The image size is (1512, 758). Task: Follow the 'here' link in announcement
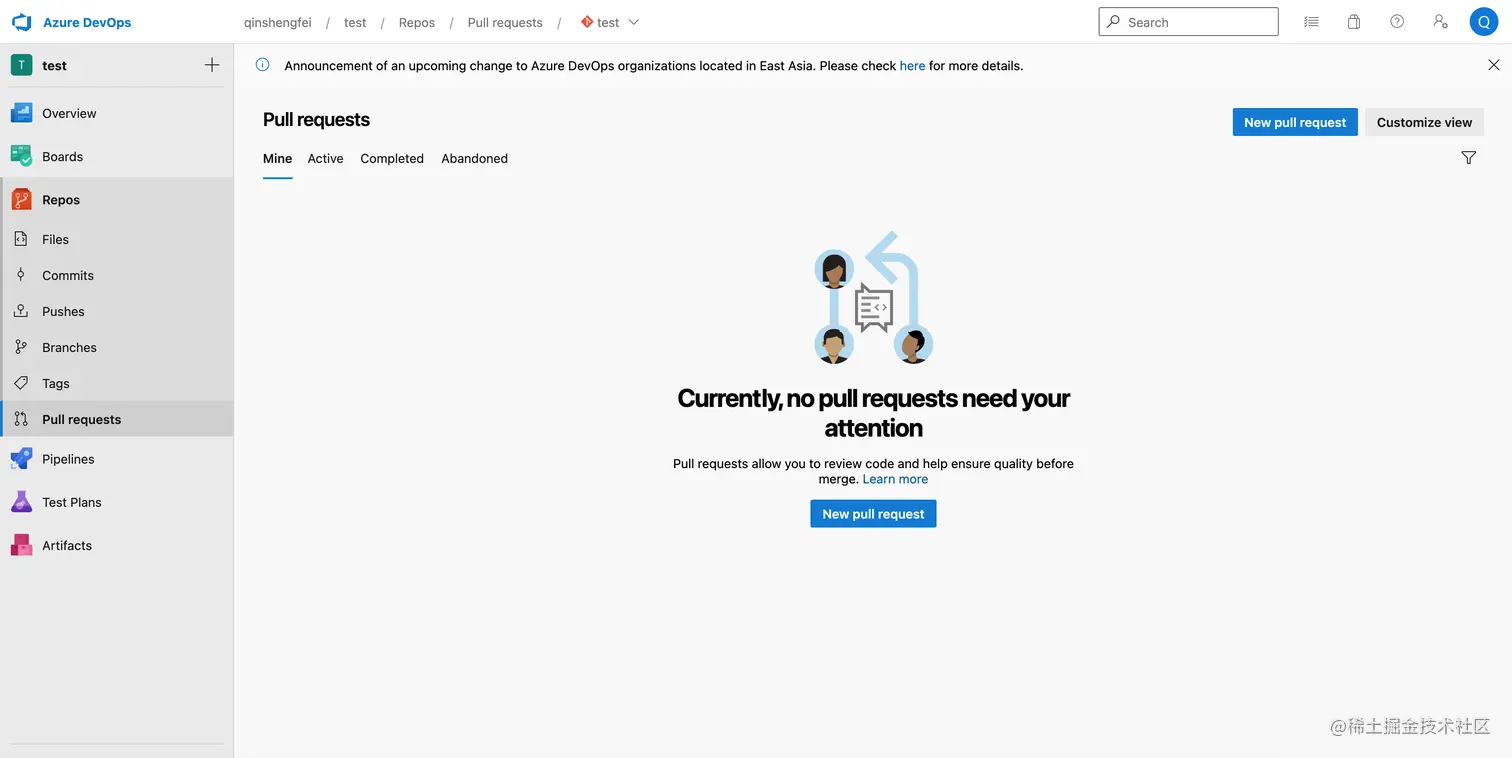click(912, 66)
